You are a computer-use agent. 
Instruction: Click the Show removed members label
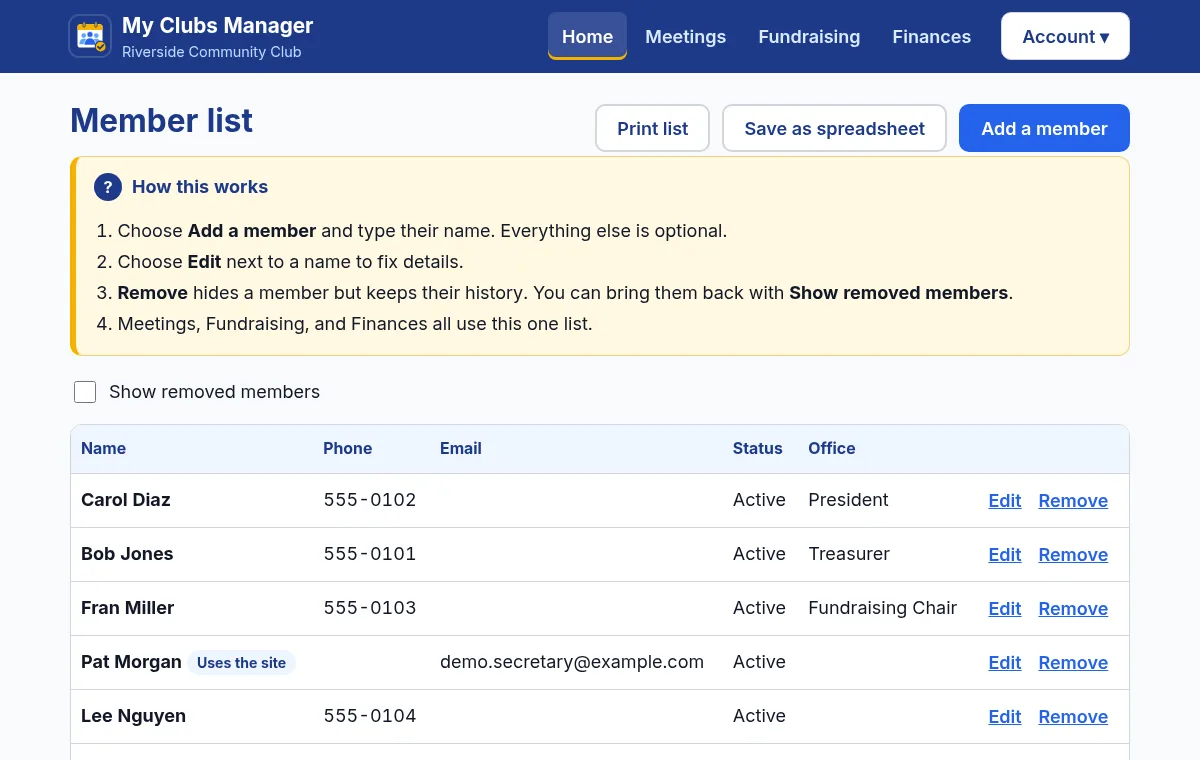[x=214, y=392]
